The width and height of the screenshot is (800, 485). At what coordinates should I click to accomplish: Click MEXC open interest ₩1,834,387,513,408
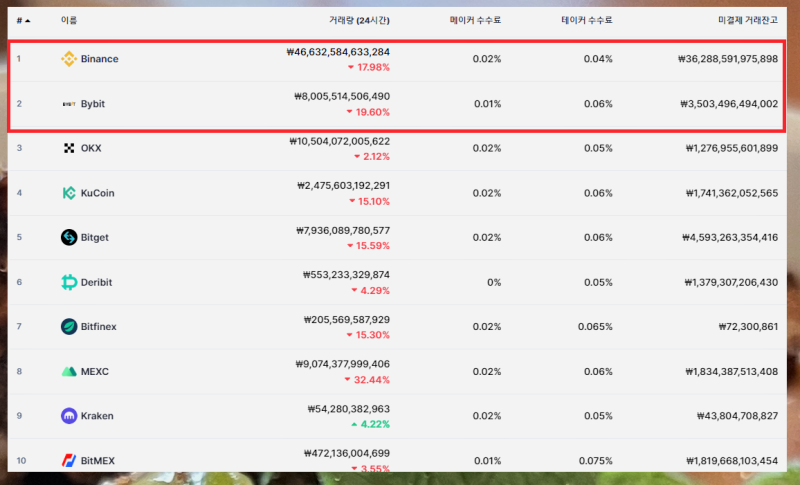click(732, 371)
